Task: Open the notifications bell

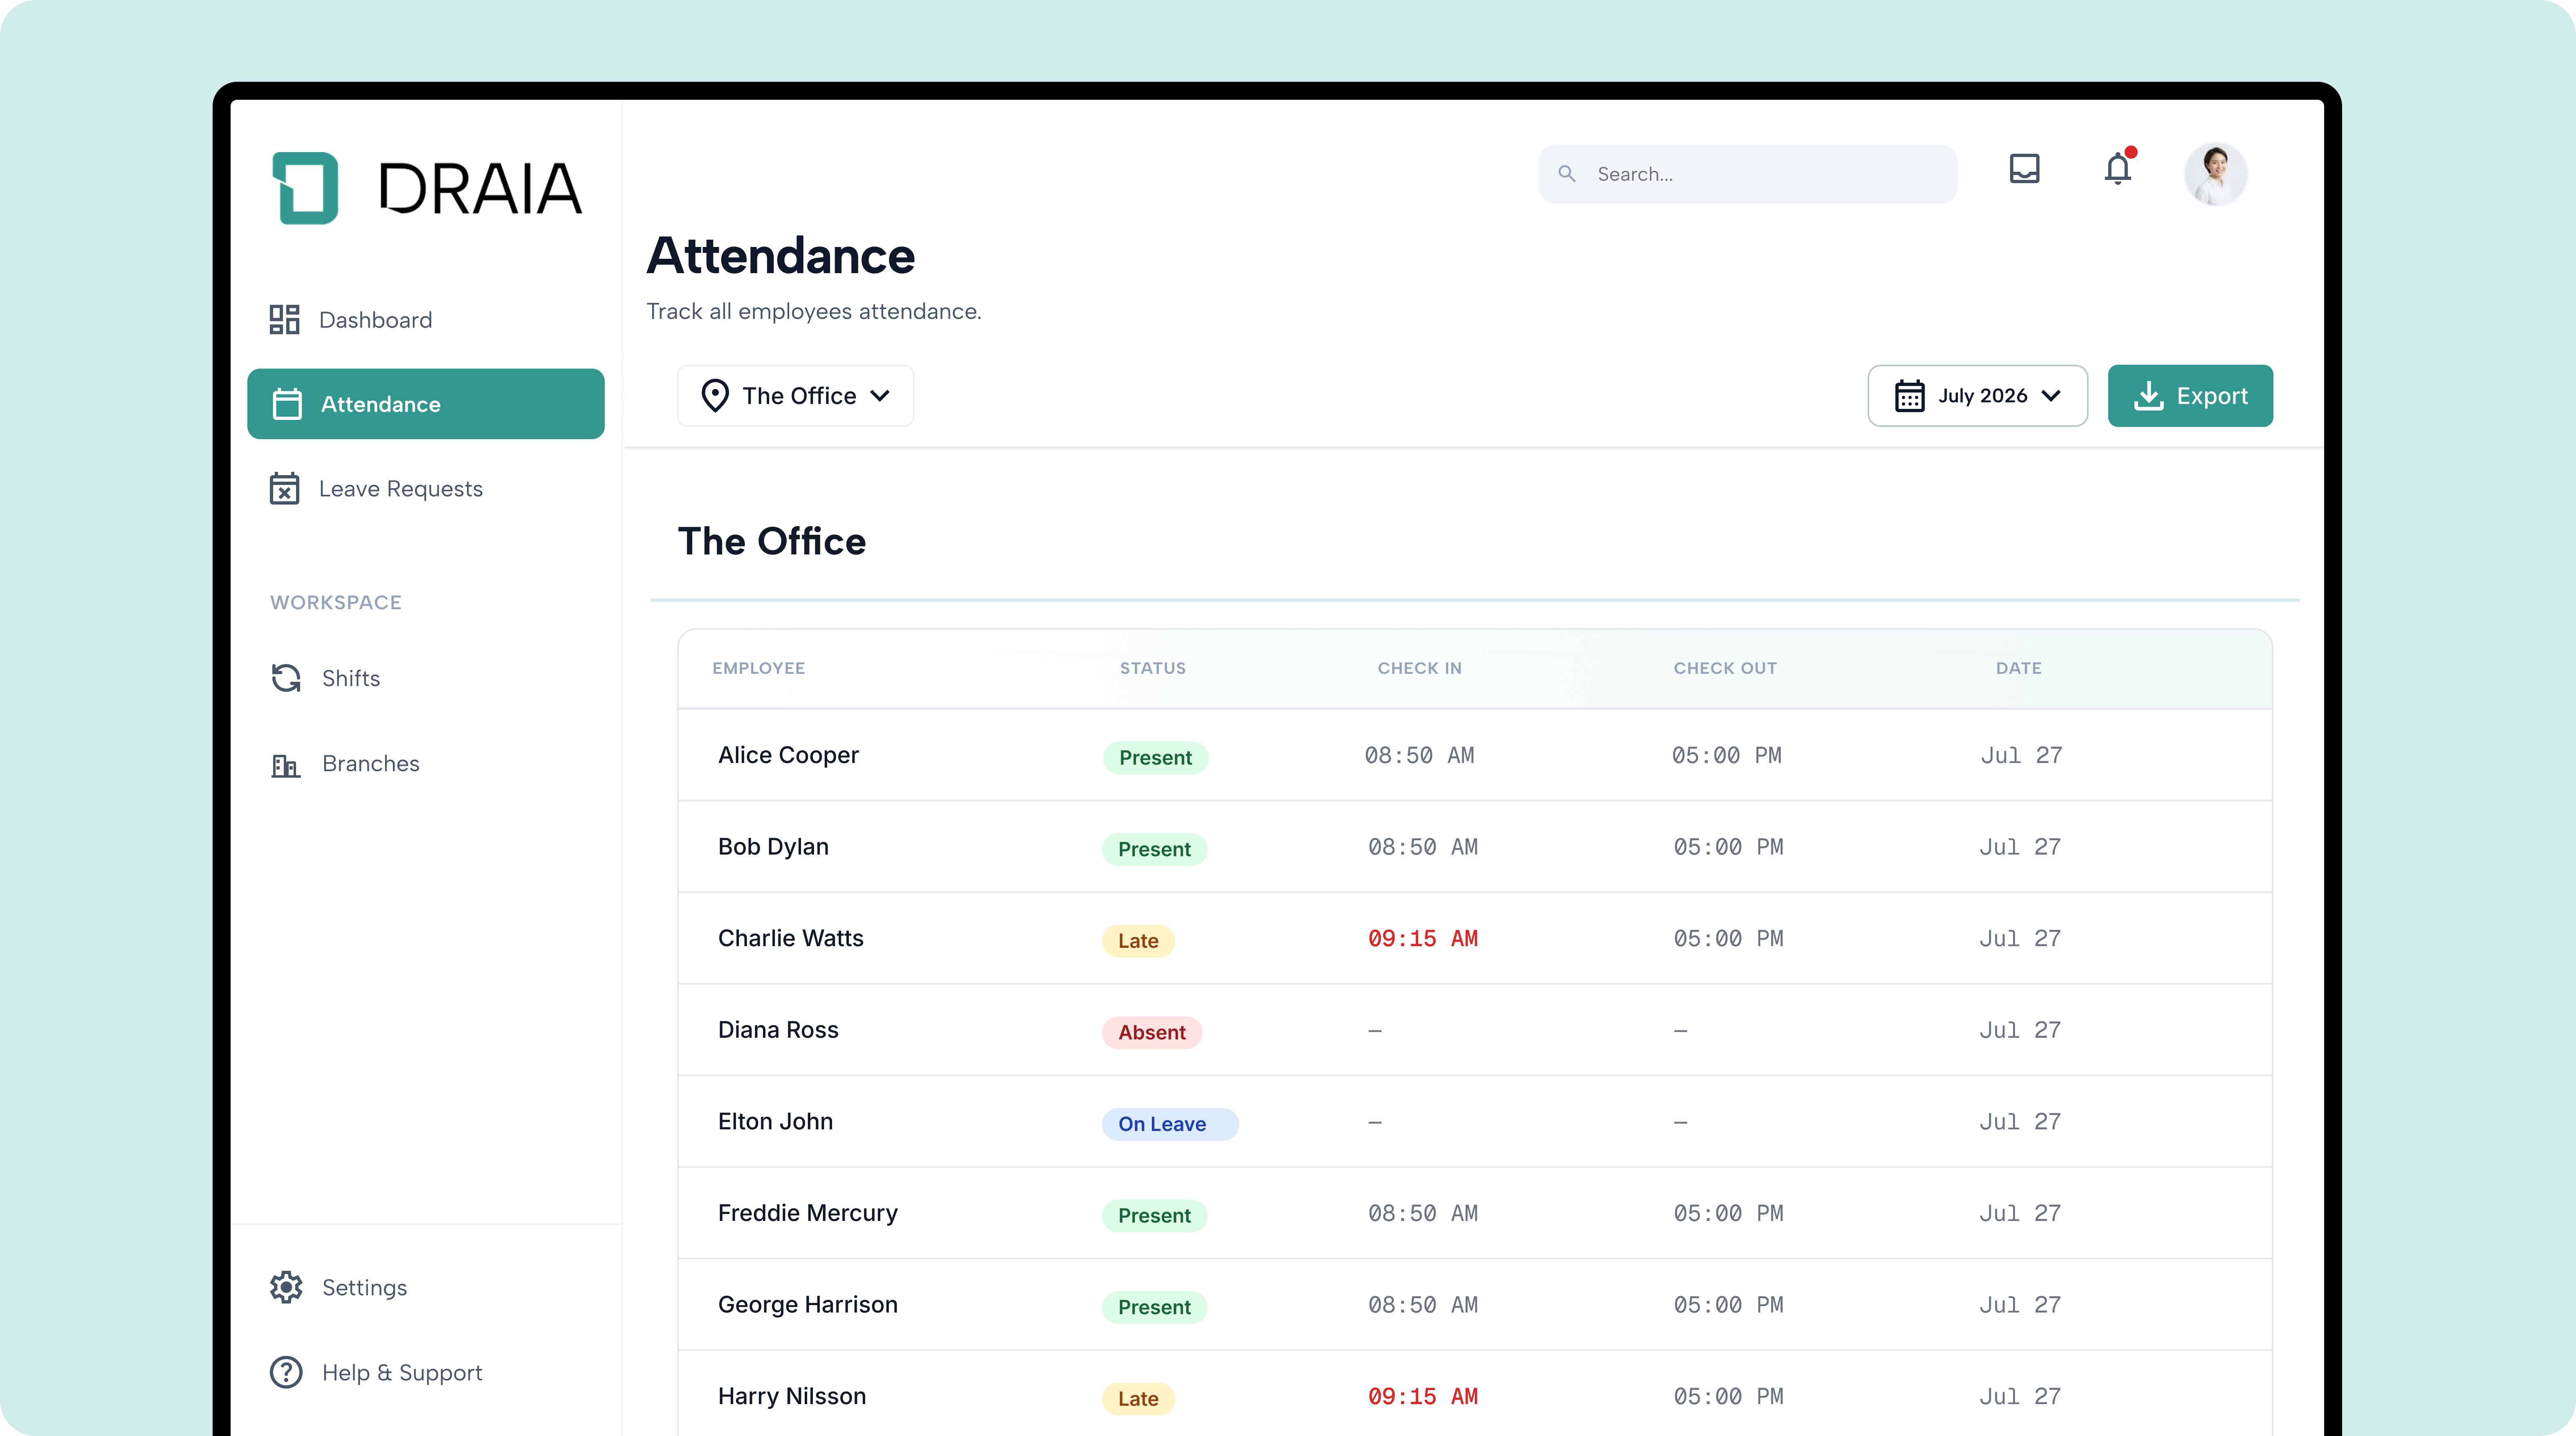Action: pos(2118,168)
